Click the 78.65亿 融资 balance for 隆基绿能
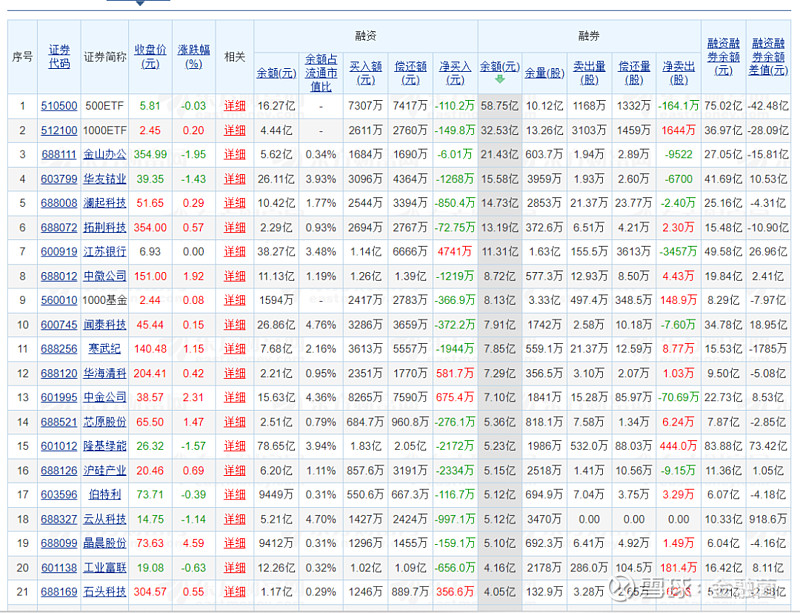800x613 pixels. (x=276, y=446)
